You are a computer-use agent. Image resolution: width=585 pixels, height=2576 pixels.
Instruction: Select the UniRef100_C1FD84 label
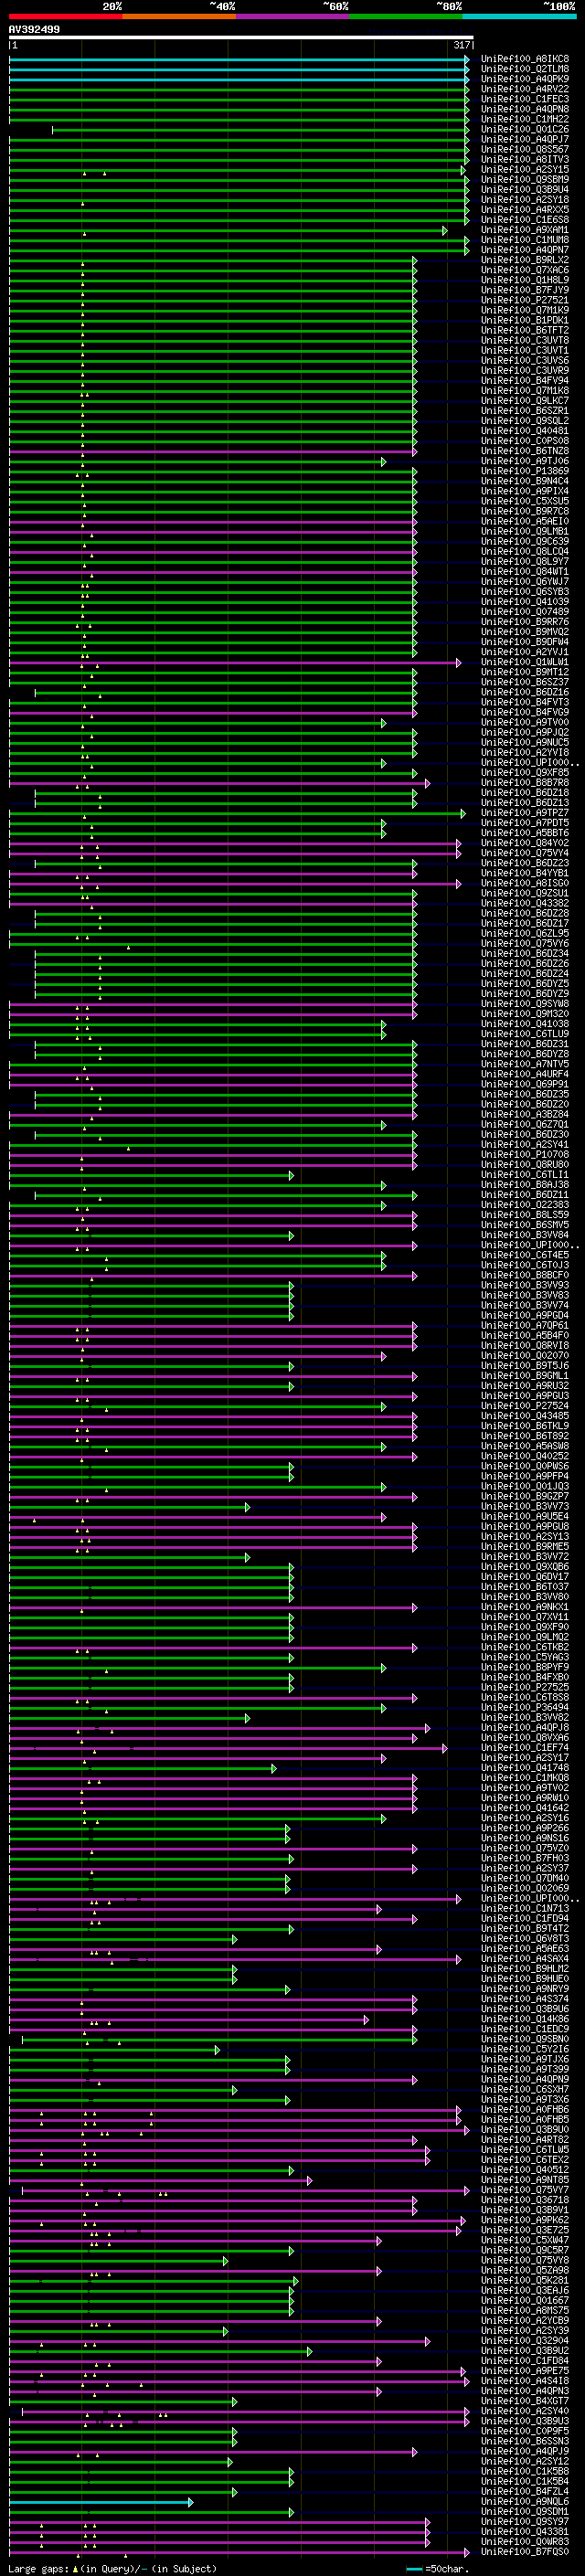(525, 2360)
